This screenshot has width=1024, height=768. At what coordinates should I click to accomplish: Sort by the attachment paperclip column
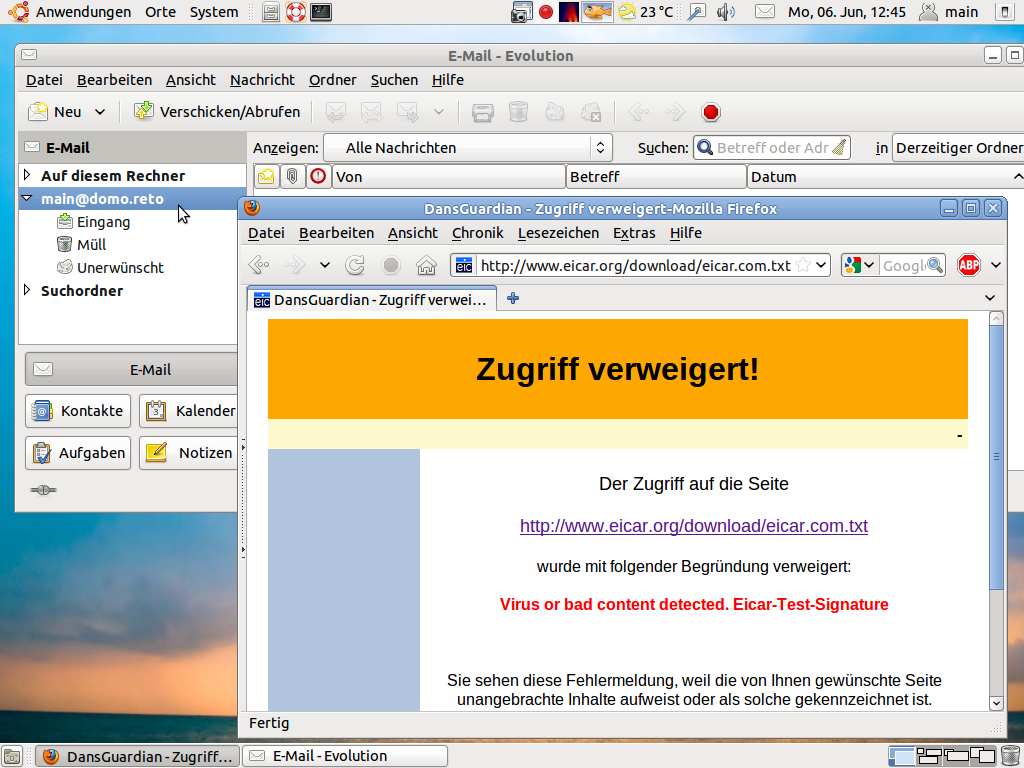point(292,176)
